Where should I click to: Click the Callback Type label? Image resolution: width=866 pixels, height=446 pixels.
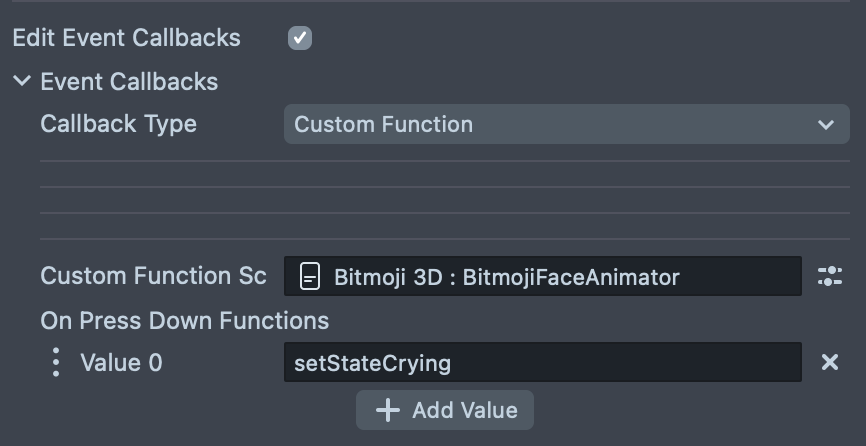click(118, 124)
